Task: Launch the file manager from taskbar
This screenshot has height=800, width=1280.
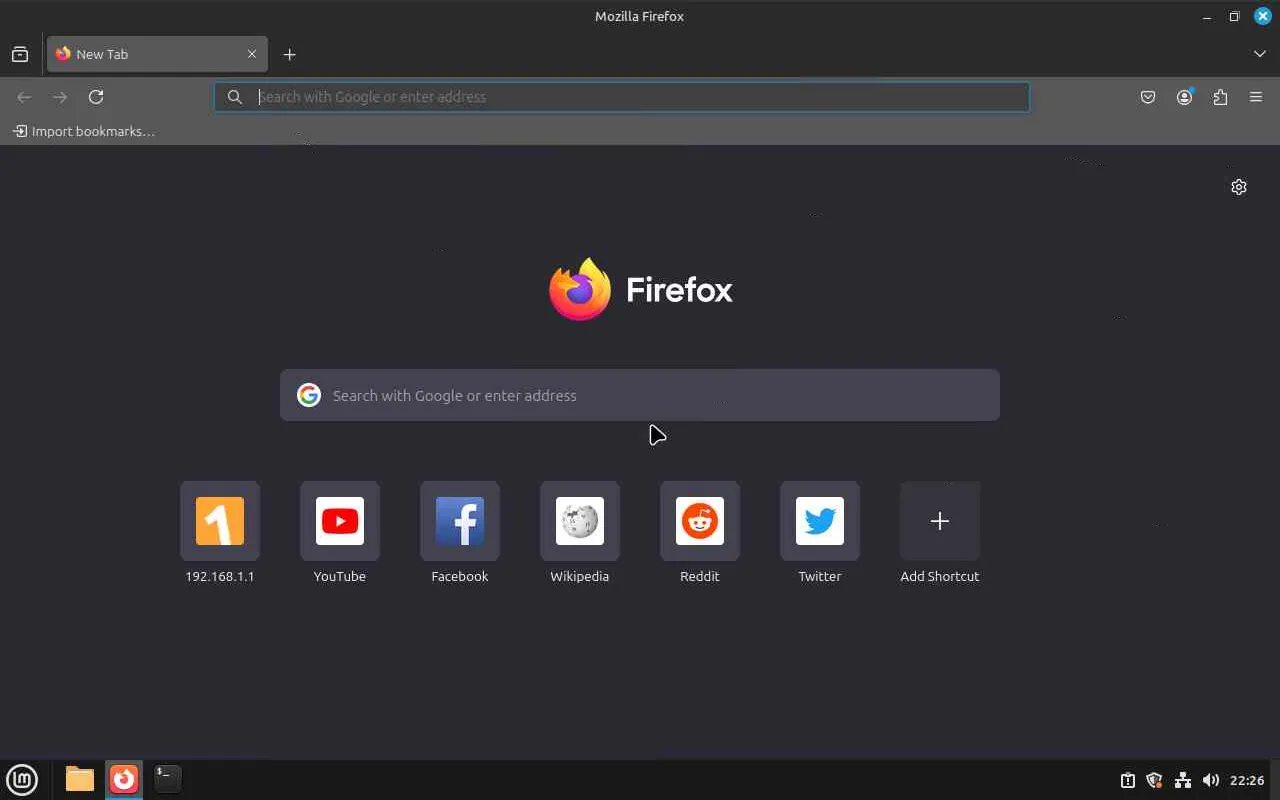Action: tap(80, 779)
